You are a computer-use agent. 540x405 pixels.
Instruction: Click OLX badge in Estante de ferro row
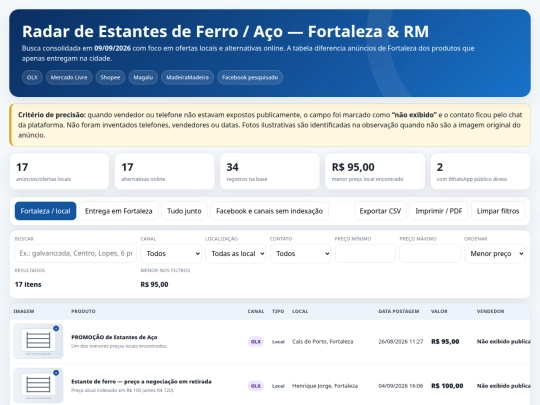tap(256, 386)
